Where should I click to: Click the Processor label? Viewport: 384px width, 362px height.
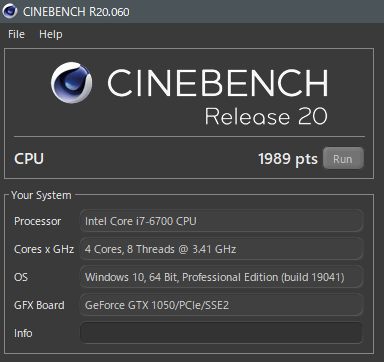coord(38,221)
